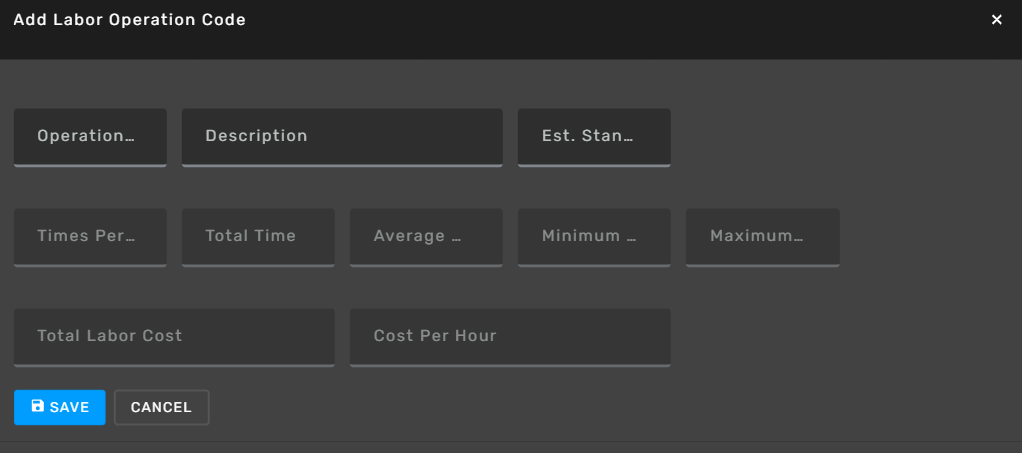
Task: Focus the Minimum… field
Action: (x=594, y=237)
